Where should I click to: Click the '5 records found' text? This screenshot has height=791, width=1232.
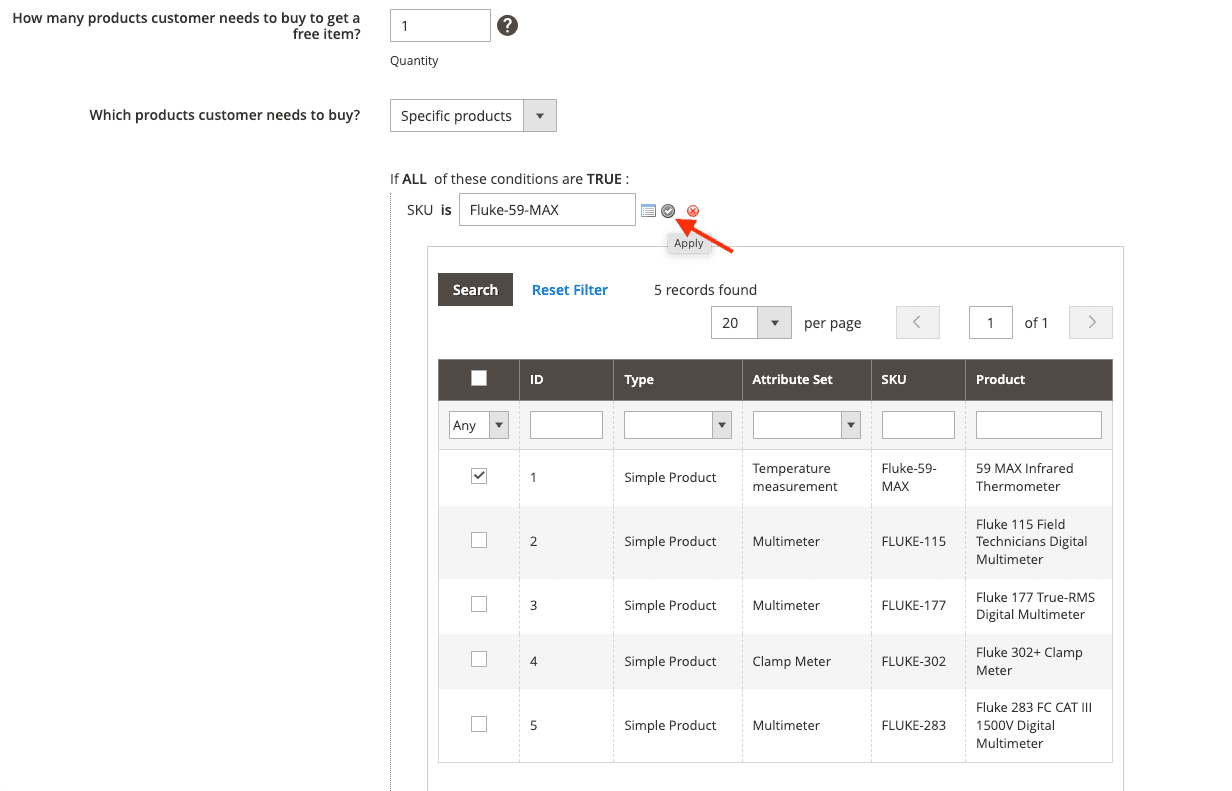[x=705, y=290]
